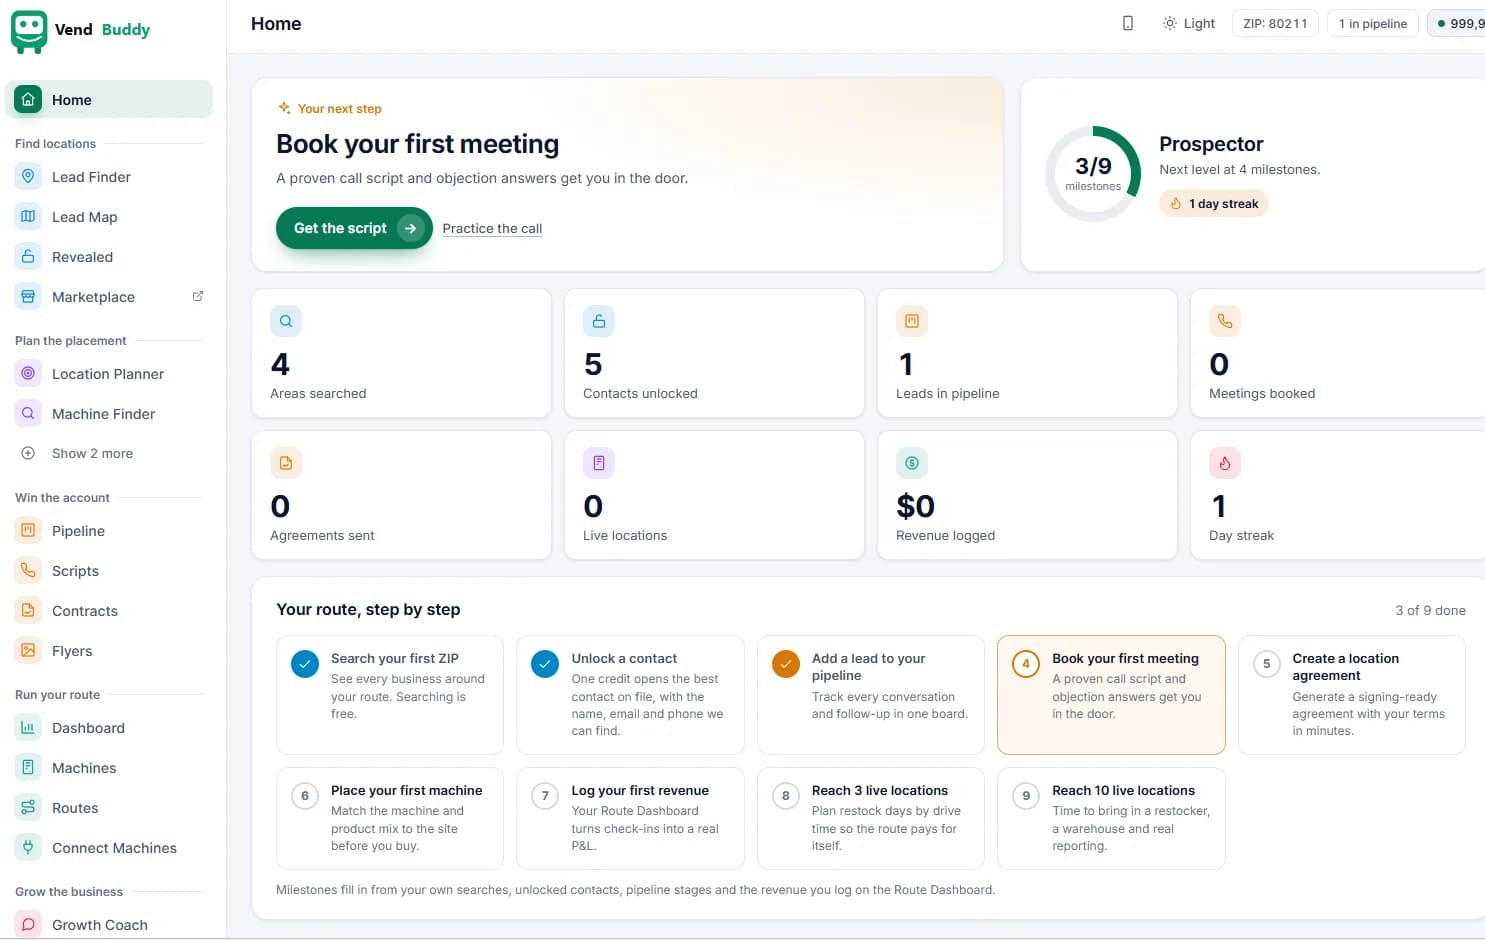The width and height of the screenshot is (1485, 940).
Task: Open the 'Log your first revenue' step
Action: pos(630,818)
